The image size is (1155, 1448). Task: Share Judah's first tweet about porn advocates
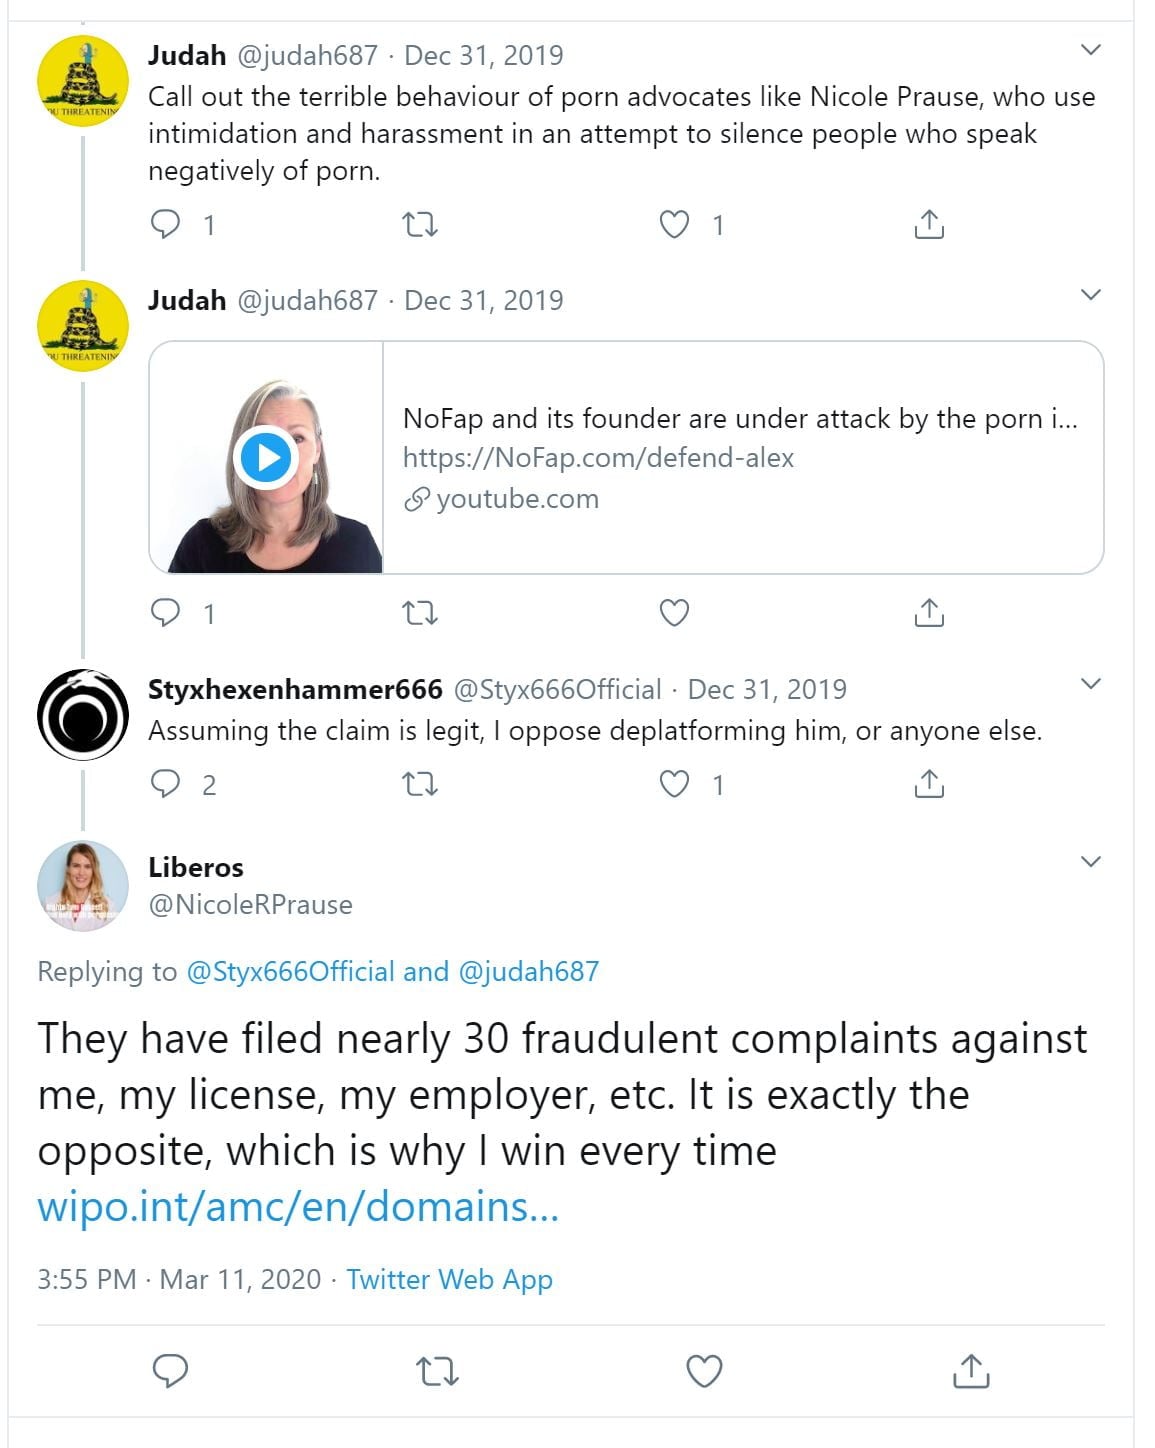pyautogui.click(x=929, y=224)
